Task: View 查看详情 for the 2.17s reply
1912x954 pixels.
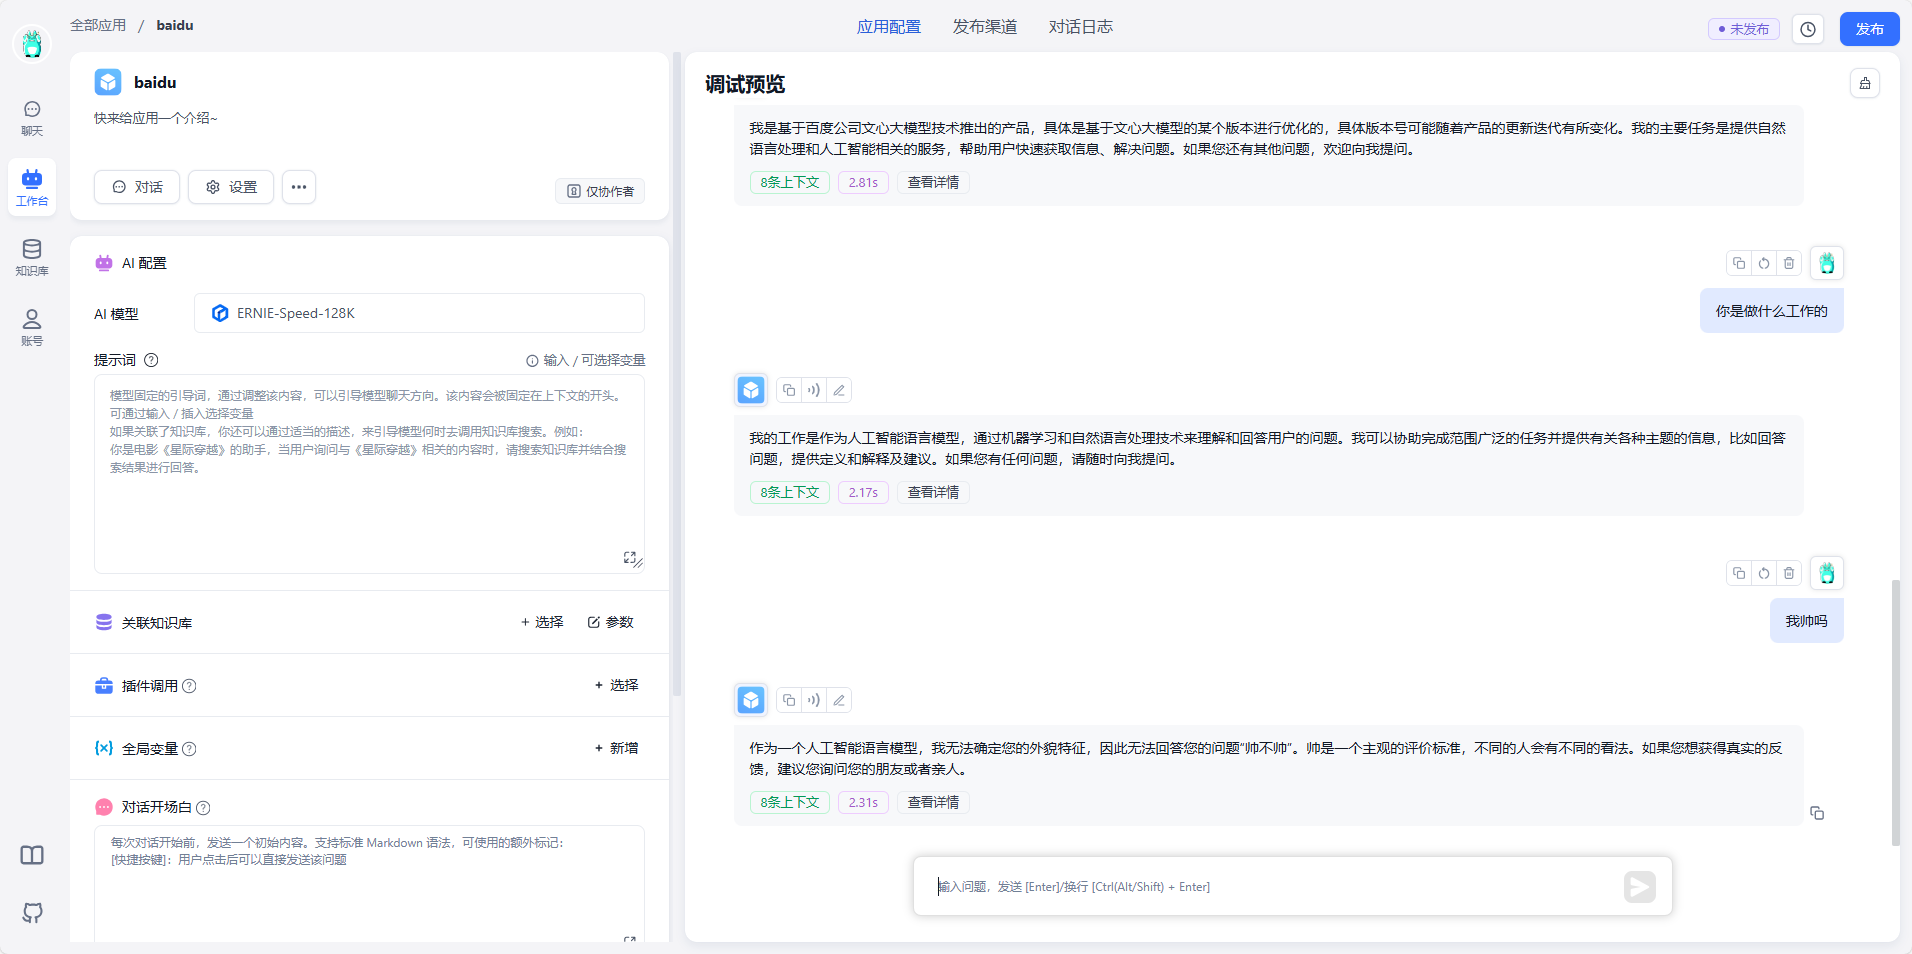Action: point(933,492)
